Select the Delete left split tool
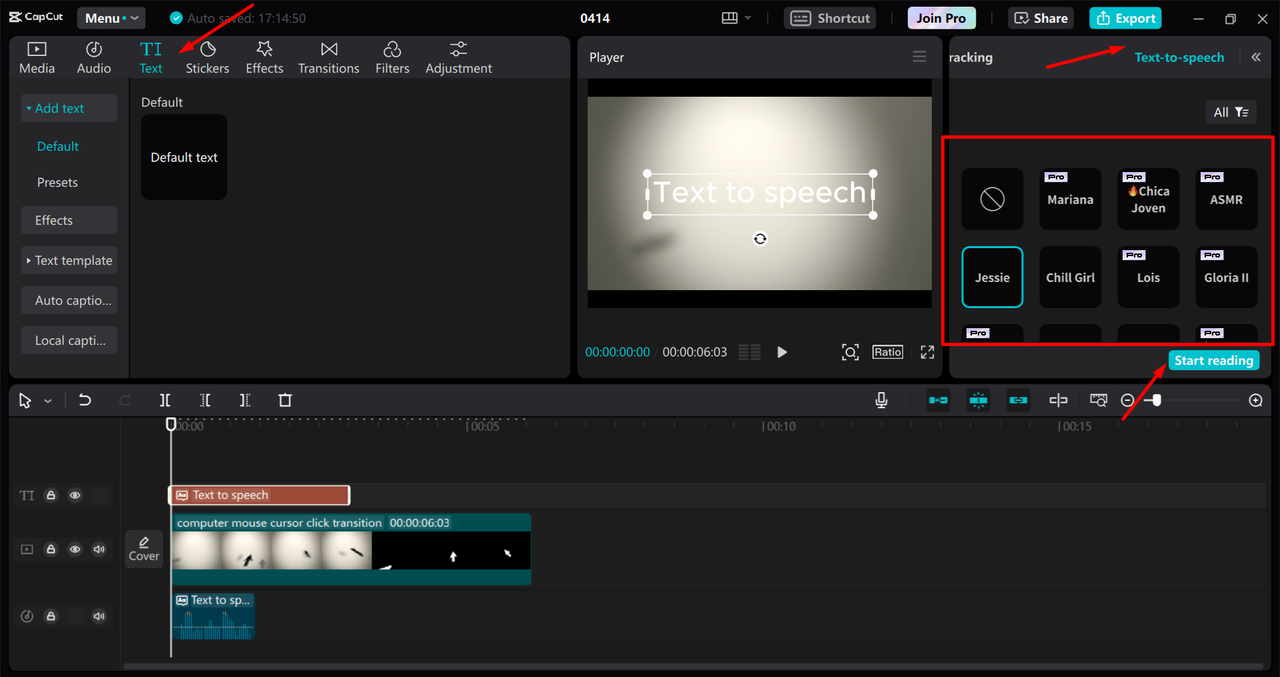Viewport: 1280px width, 677px height. (205, 400)
